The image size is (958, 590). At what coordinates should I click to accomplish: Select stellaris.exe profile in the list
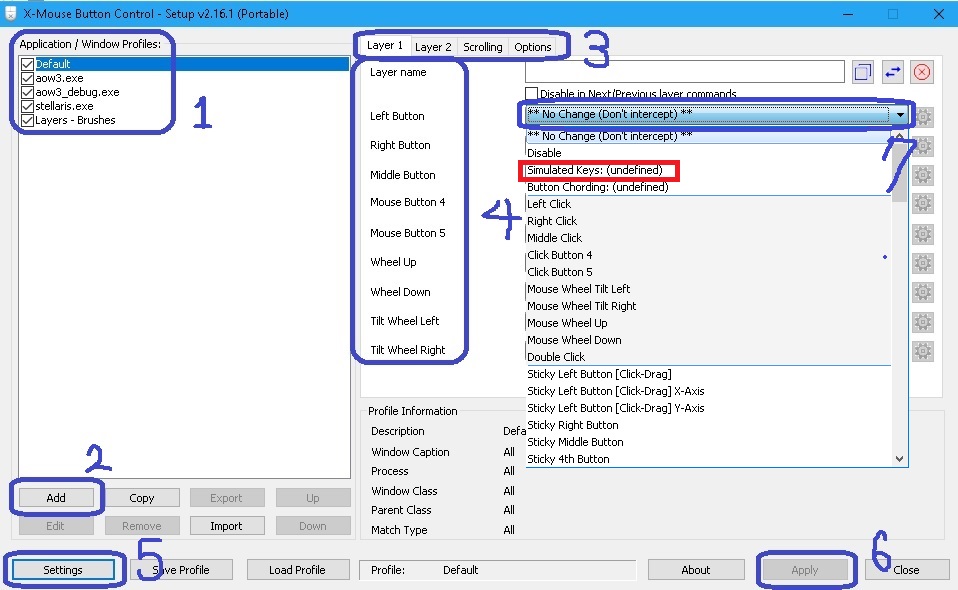(64, 106)
